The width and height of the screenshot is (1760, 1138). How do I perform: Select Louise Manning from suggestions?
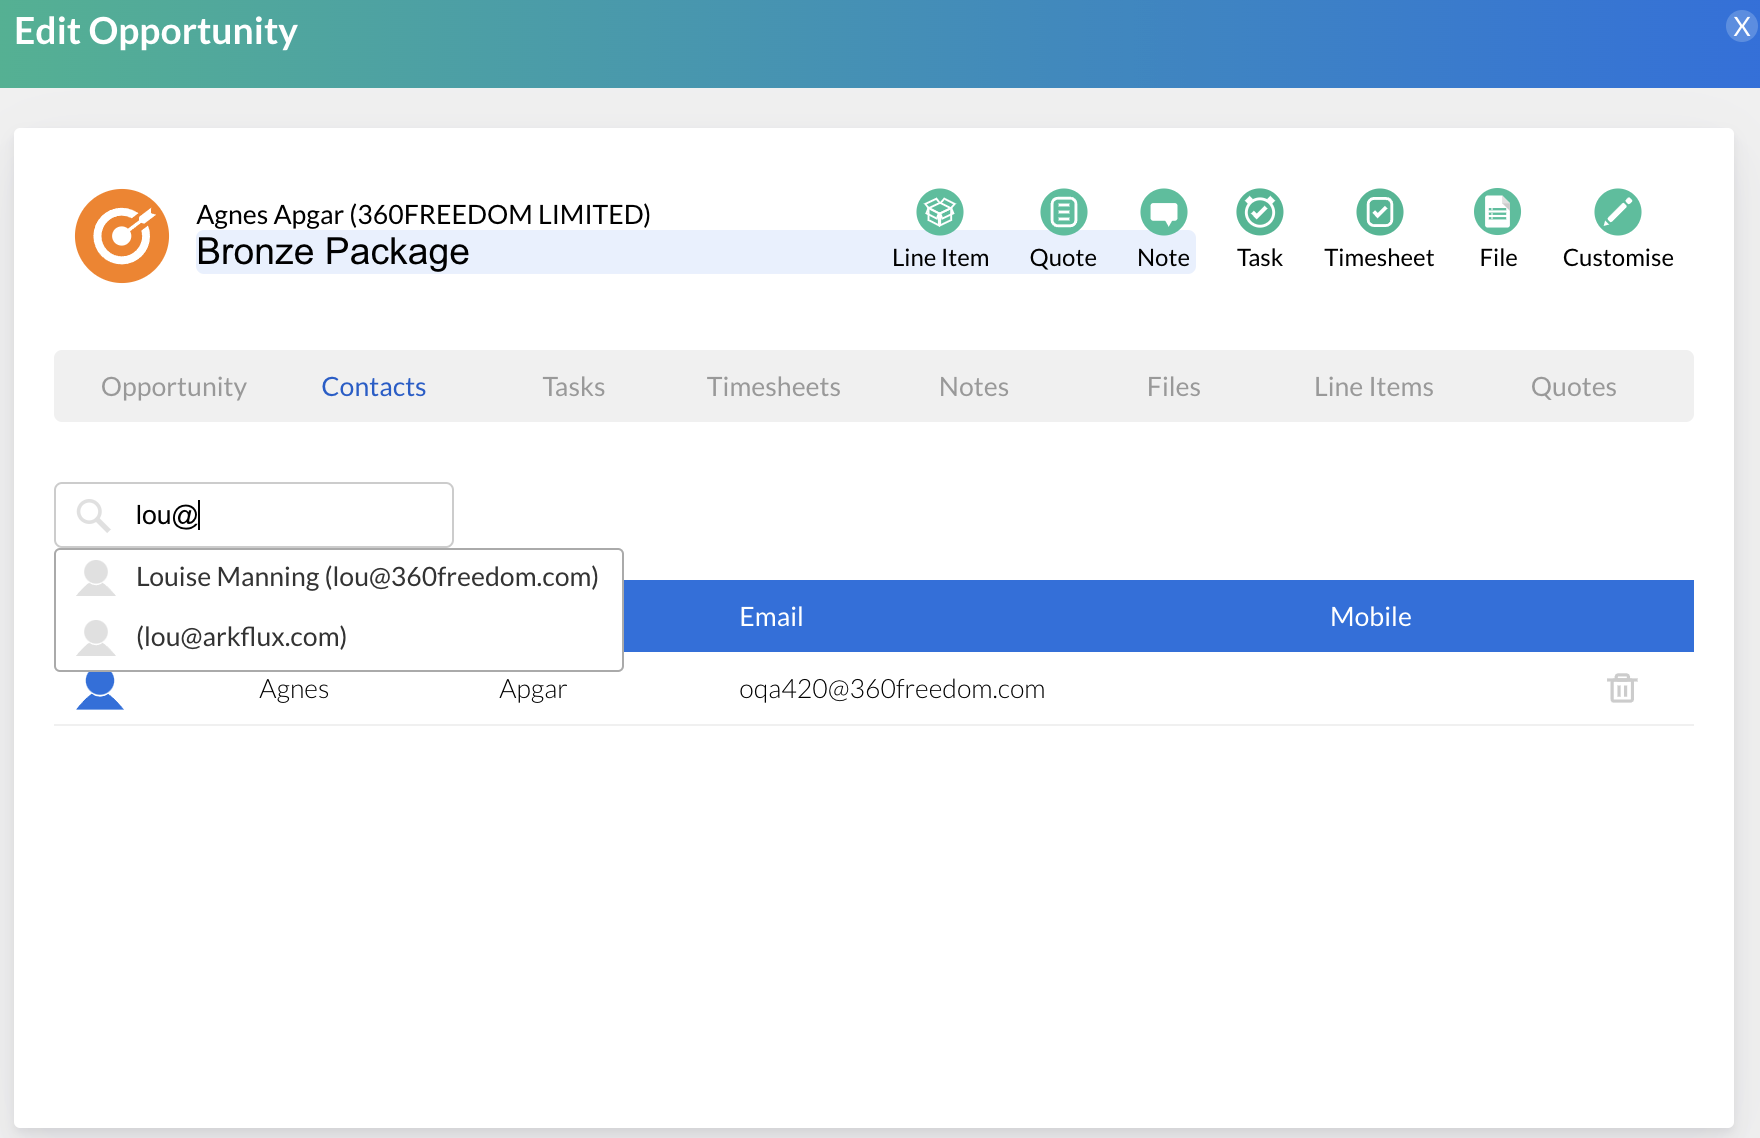pos(366,576)
